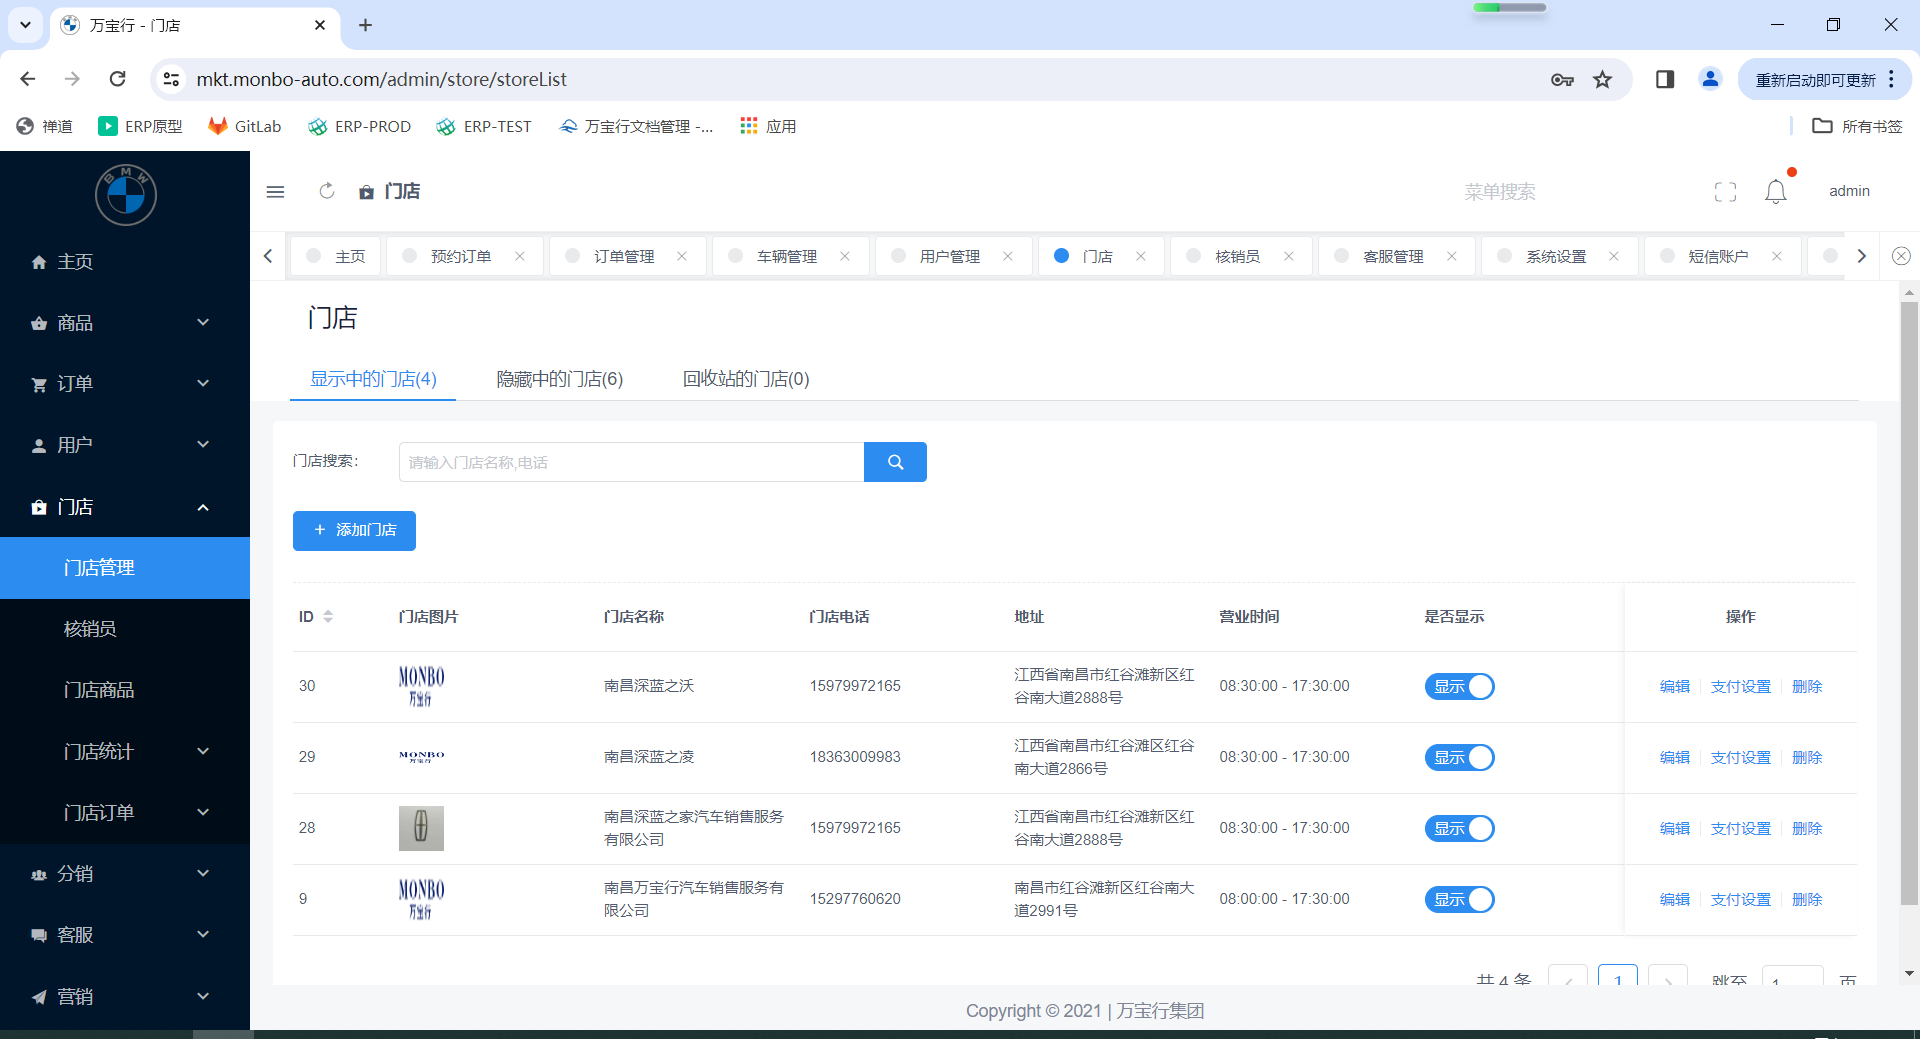Open 所有书签 bookmarks folder
This screenshot has height=1039, width=1920.
[1857, 126]
